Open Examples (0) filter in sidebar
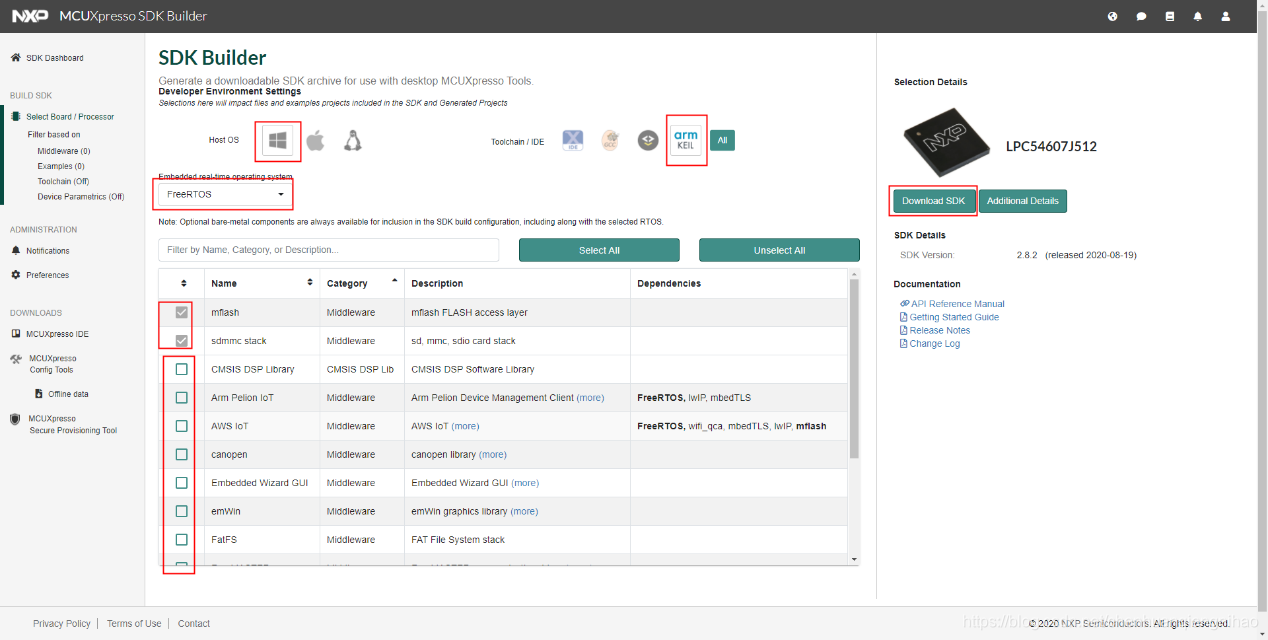 61,166
